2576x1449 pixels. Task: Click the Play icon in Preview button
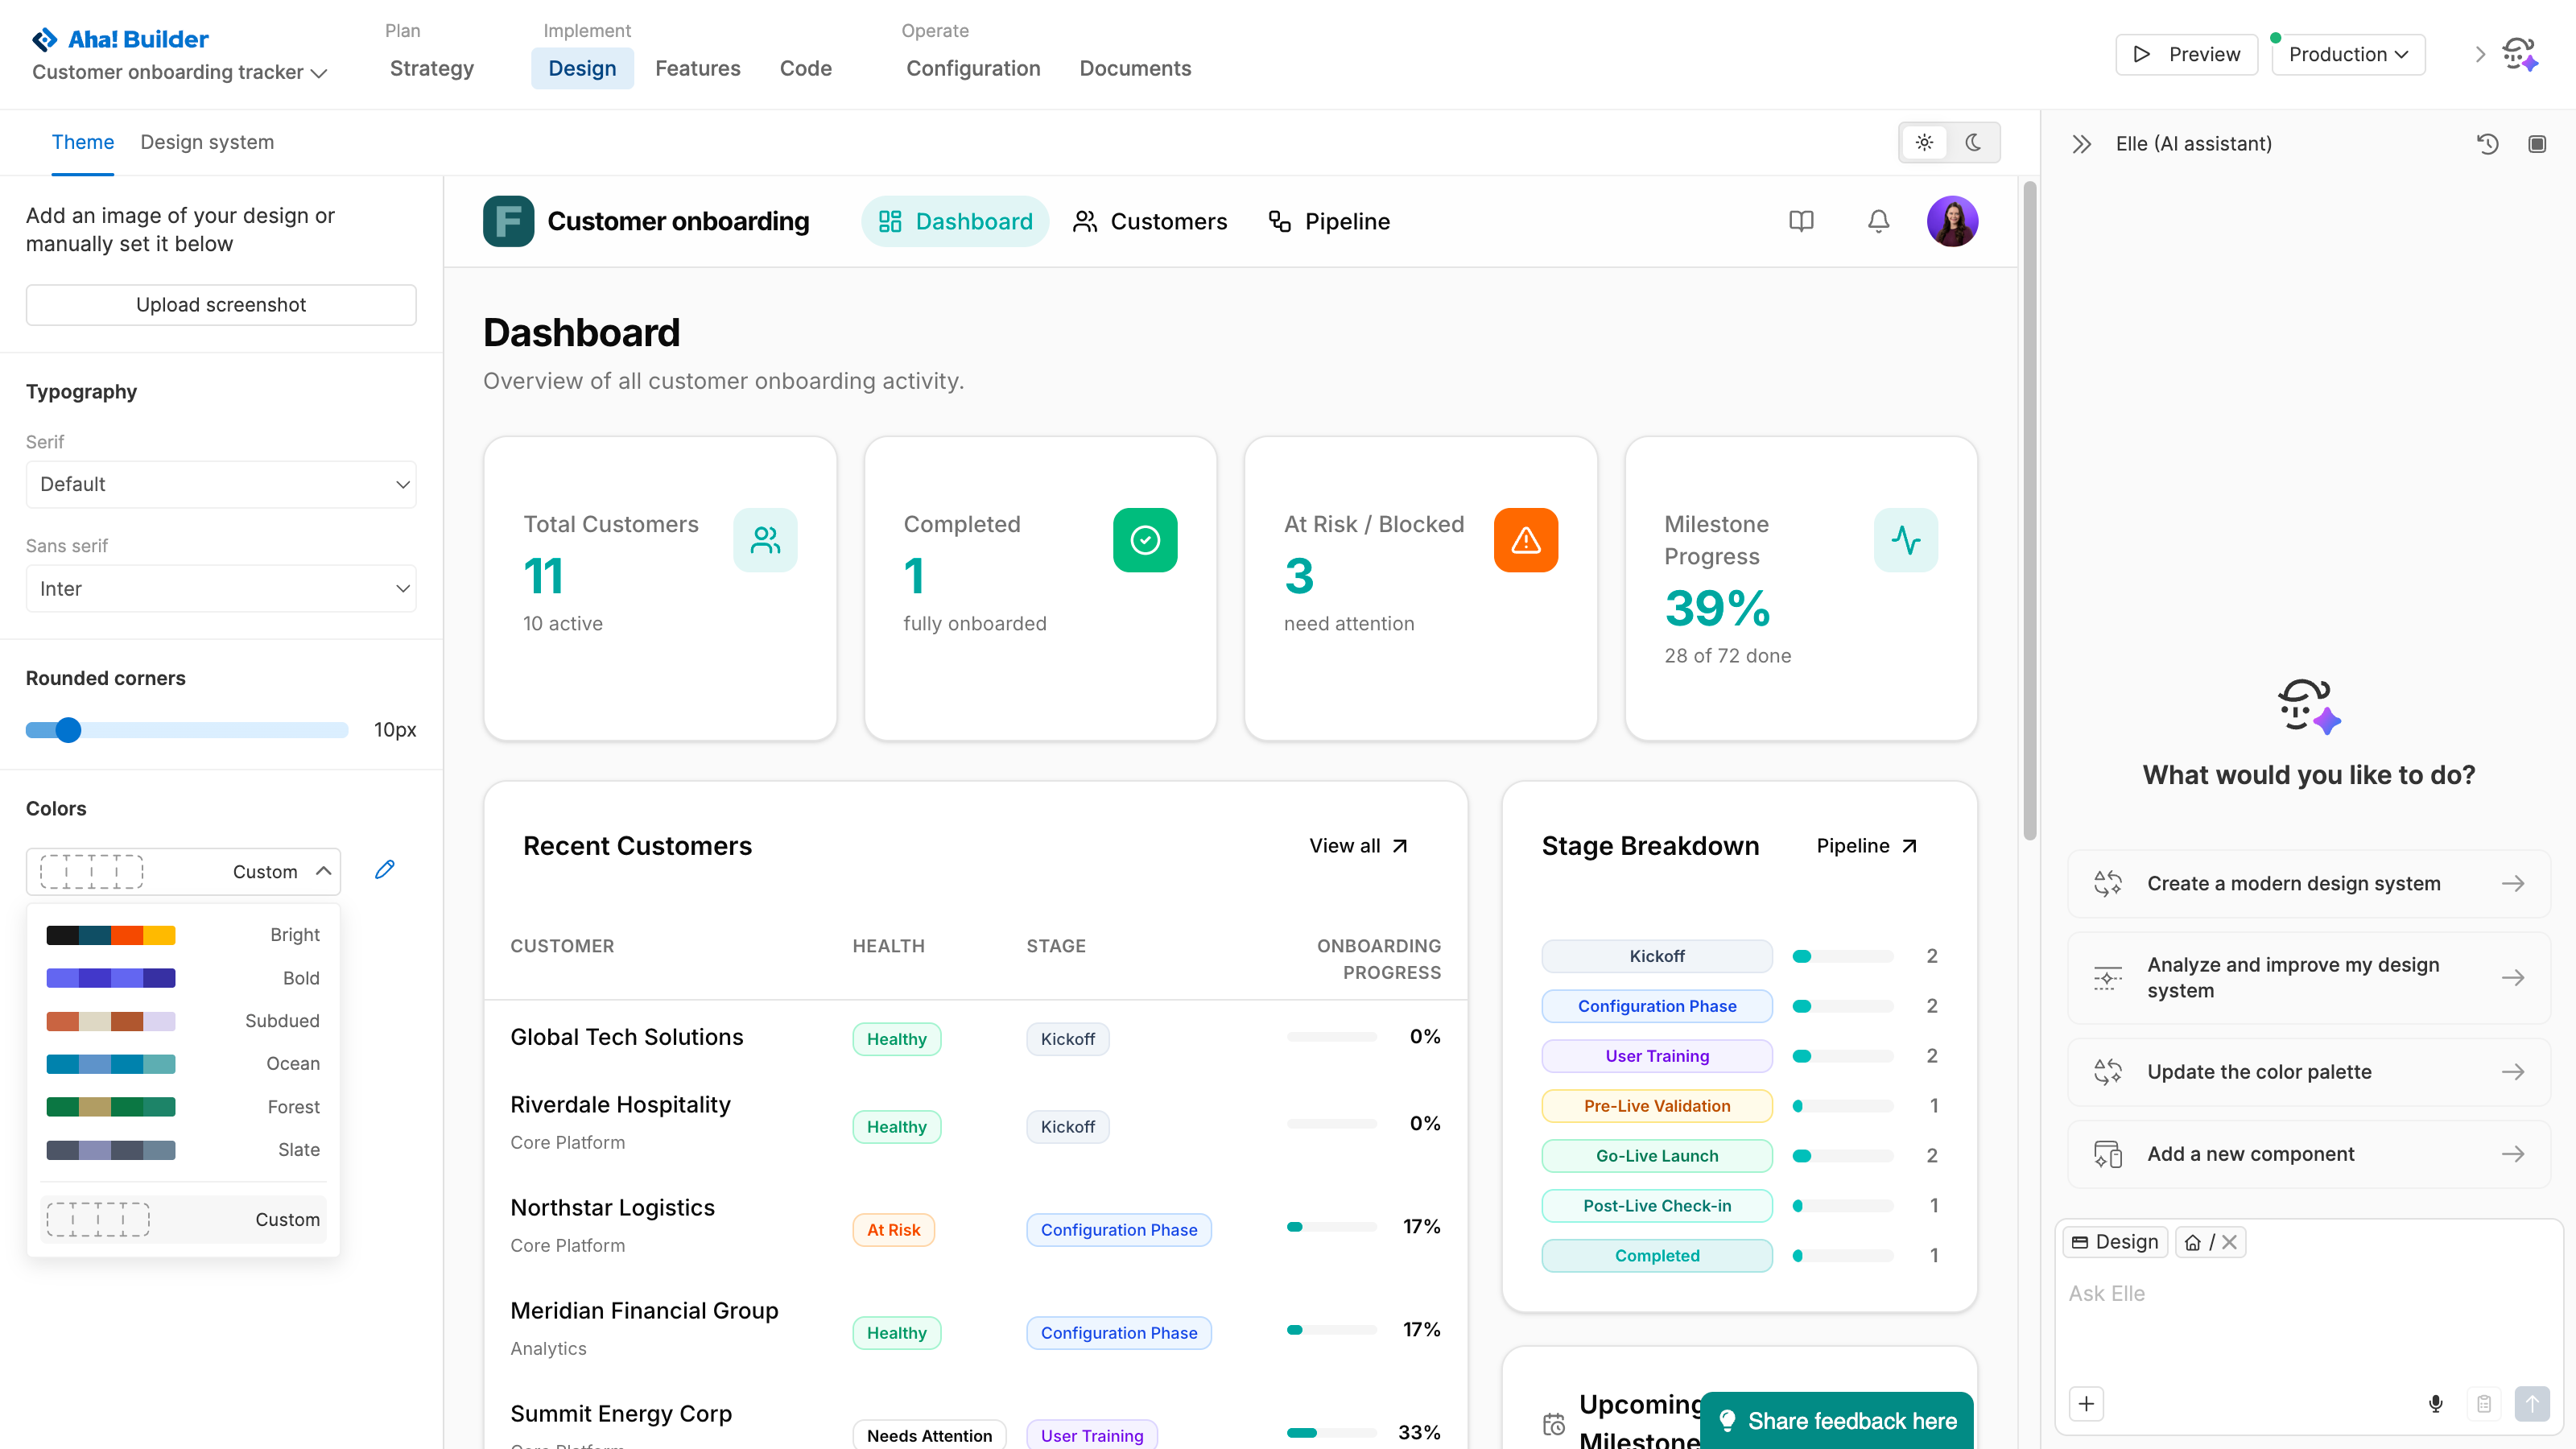coord(2141,54)
